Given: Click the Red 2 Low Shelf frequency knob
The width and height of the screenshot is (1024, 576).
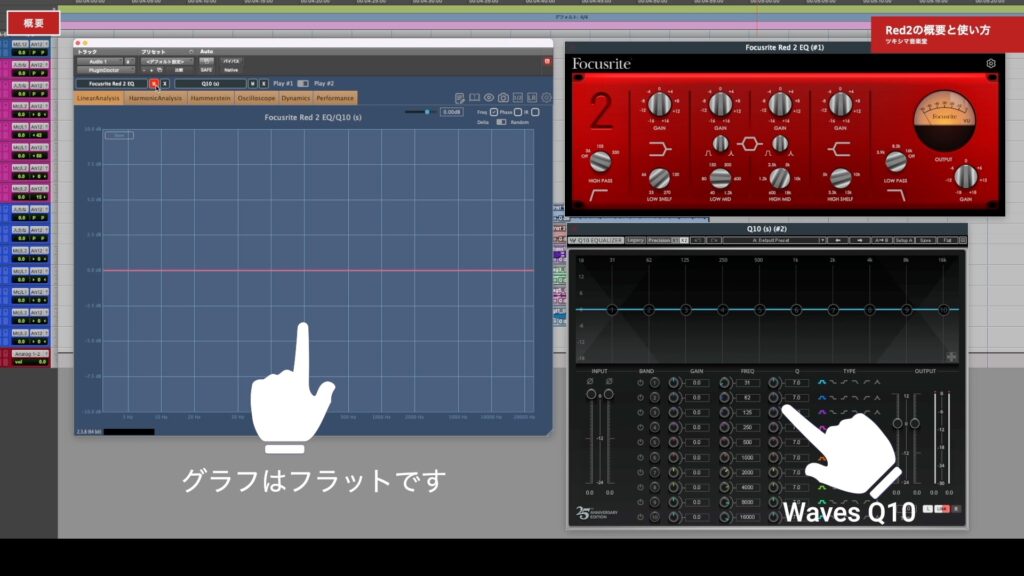Looking at the screenshot, I should (659, 178).
